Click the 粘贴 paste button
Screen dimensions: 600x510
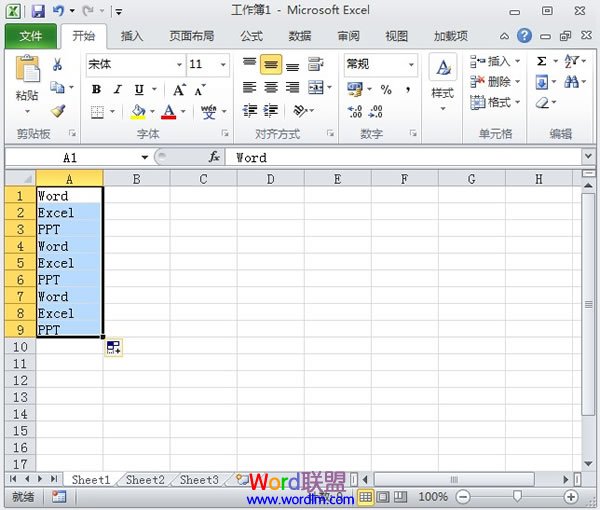(x=28, y=80)
